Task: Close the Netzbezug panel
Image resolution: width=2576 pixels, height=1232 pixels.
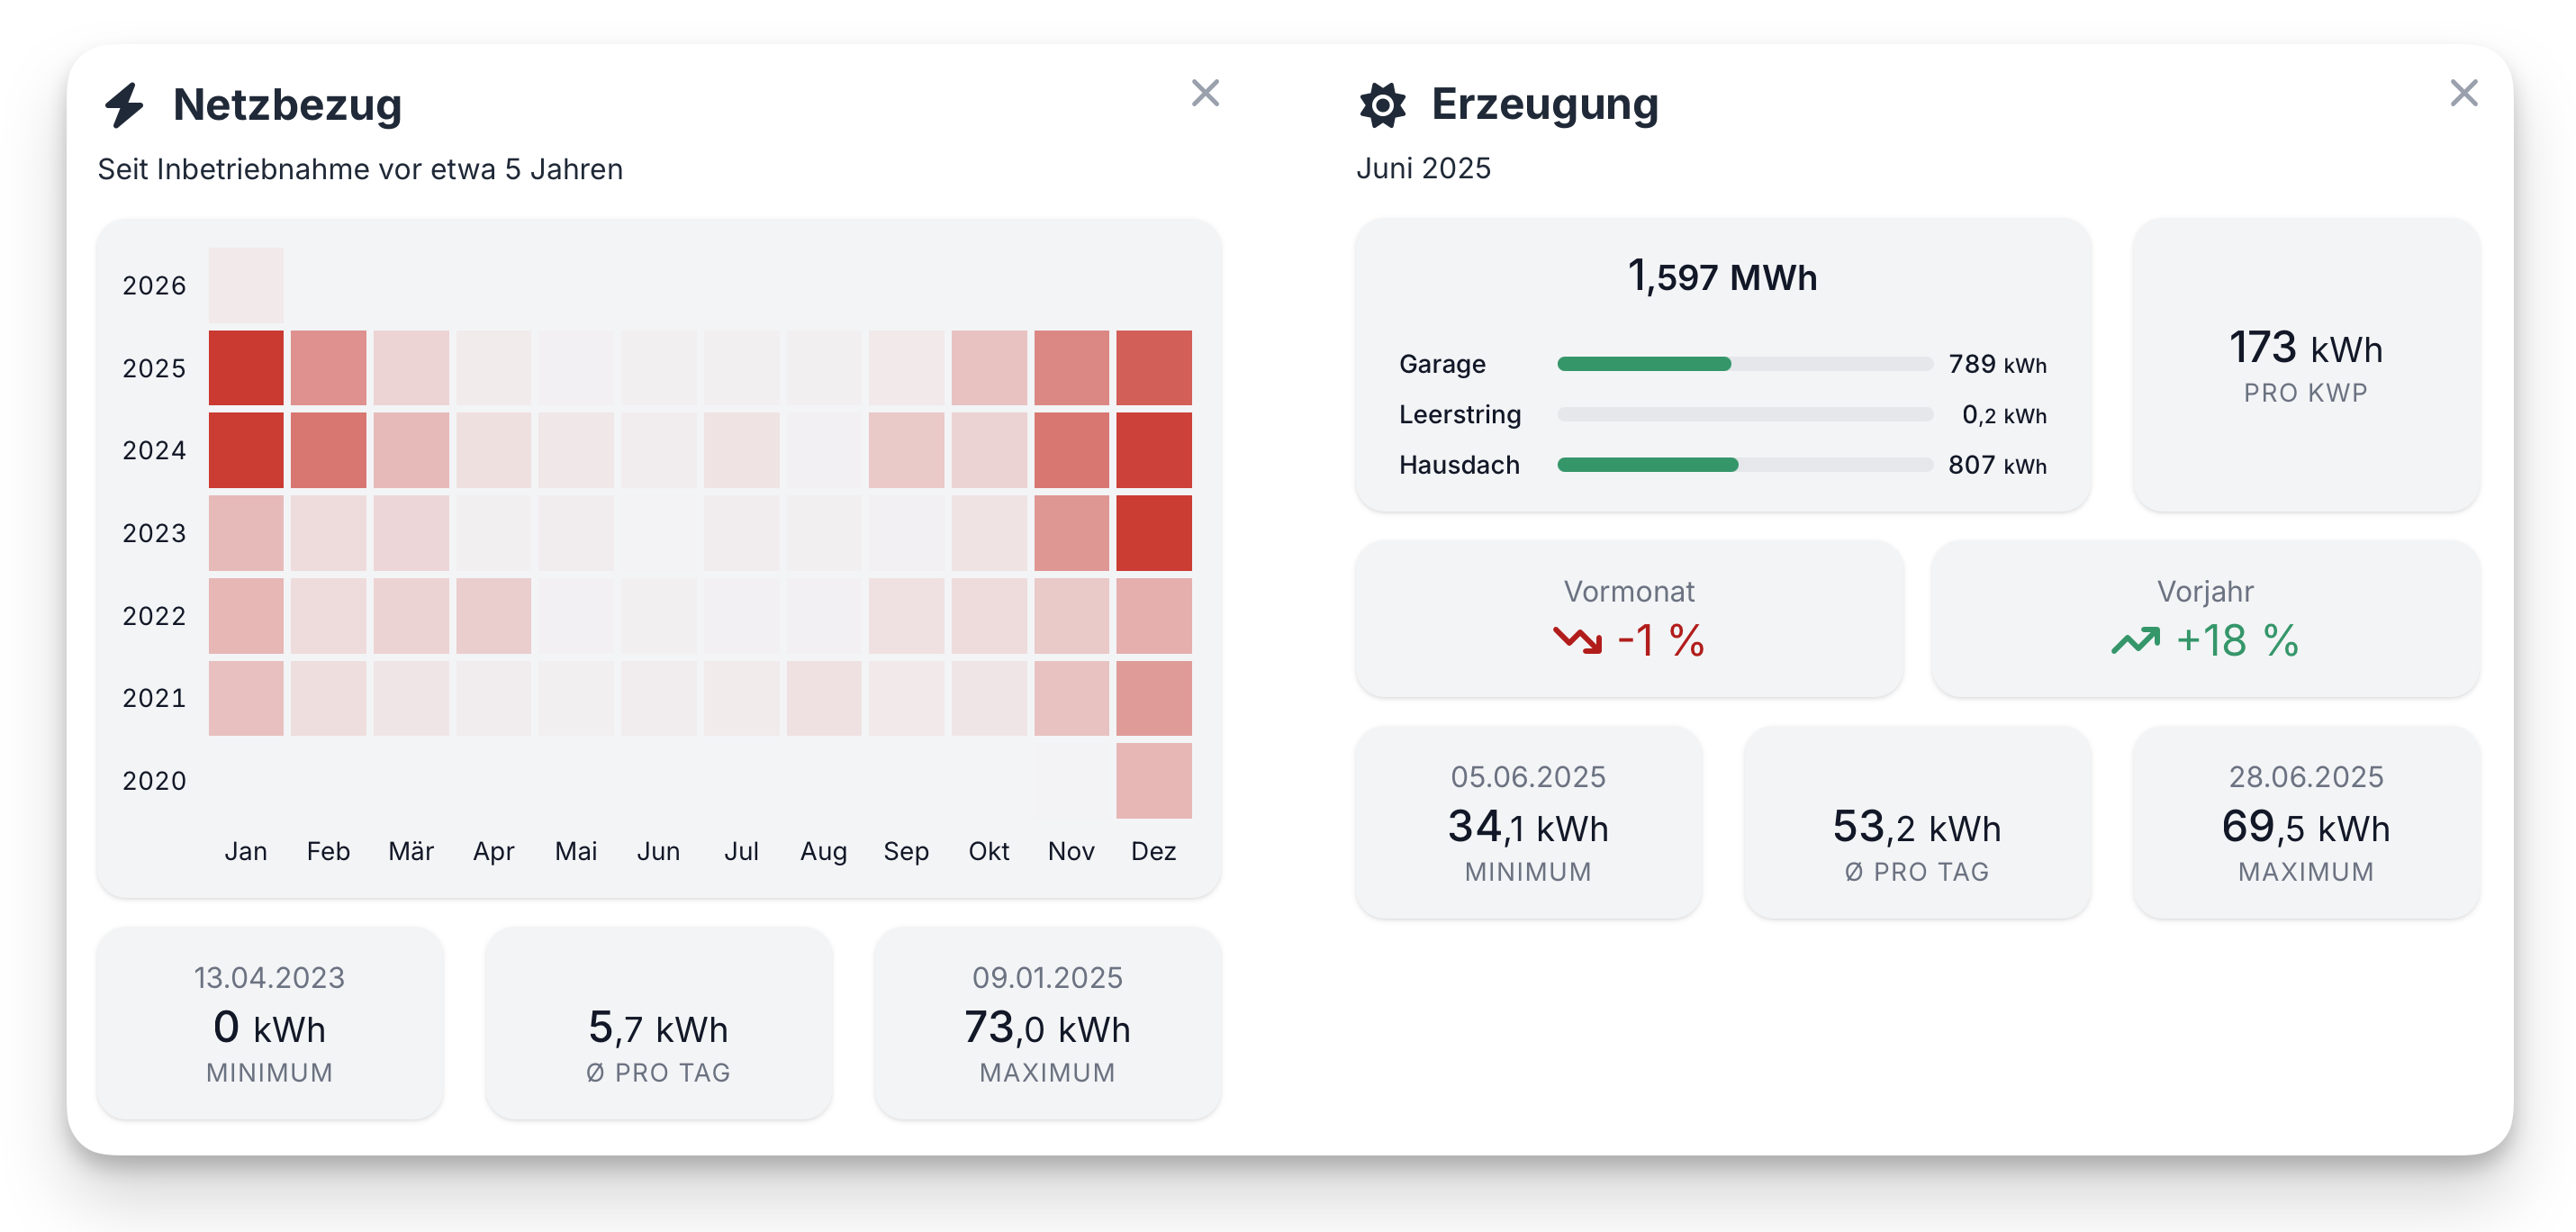Action: point(1205,93)
